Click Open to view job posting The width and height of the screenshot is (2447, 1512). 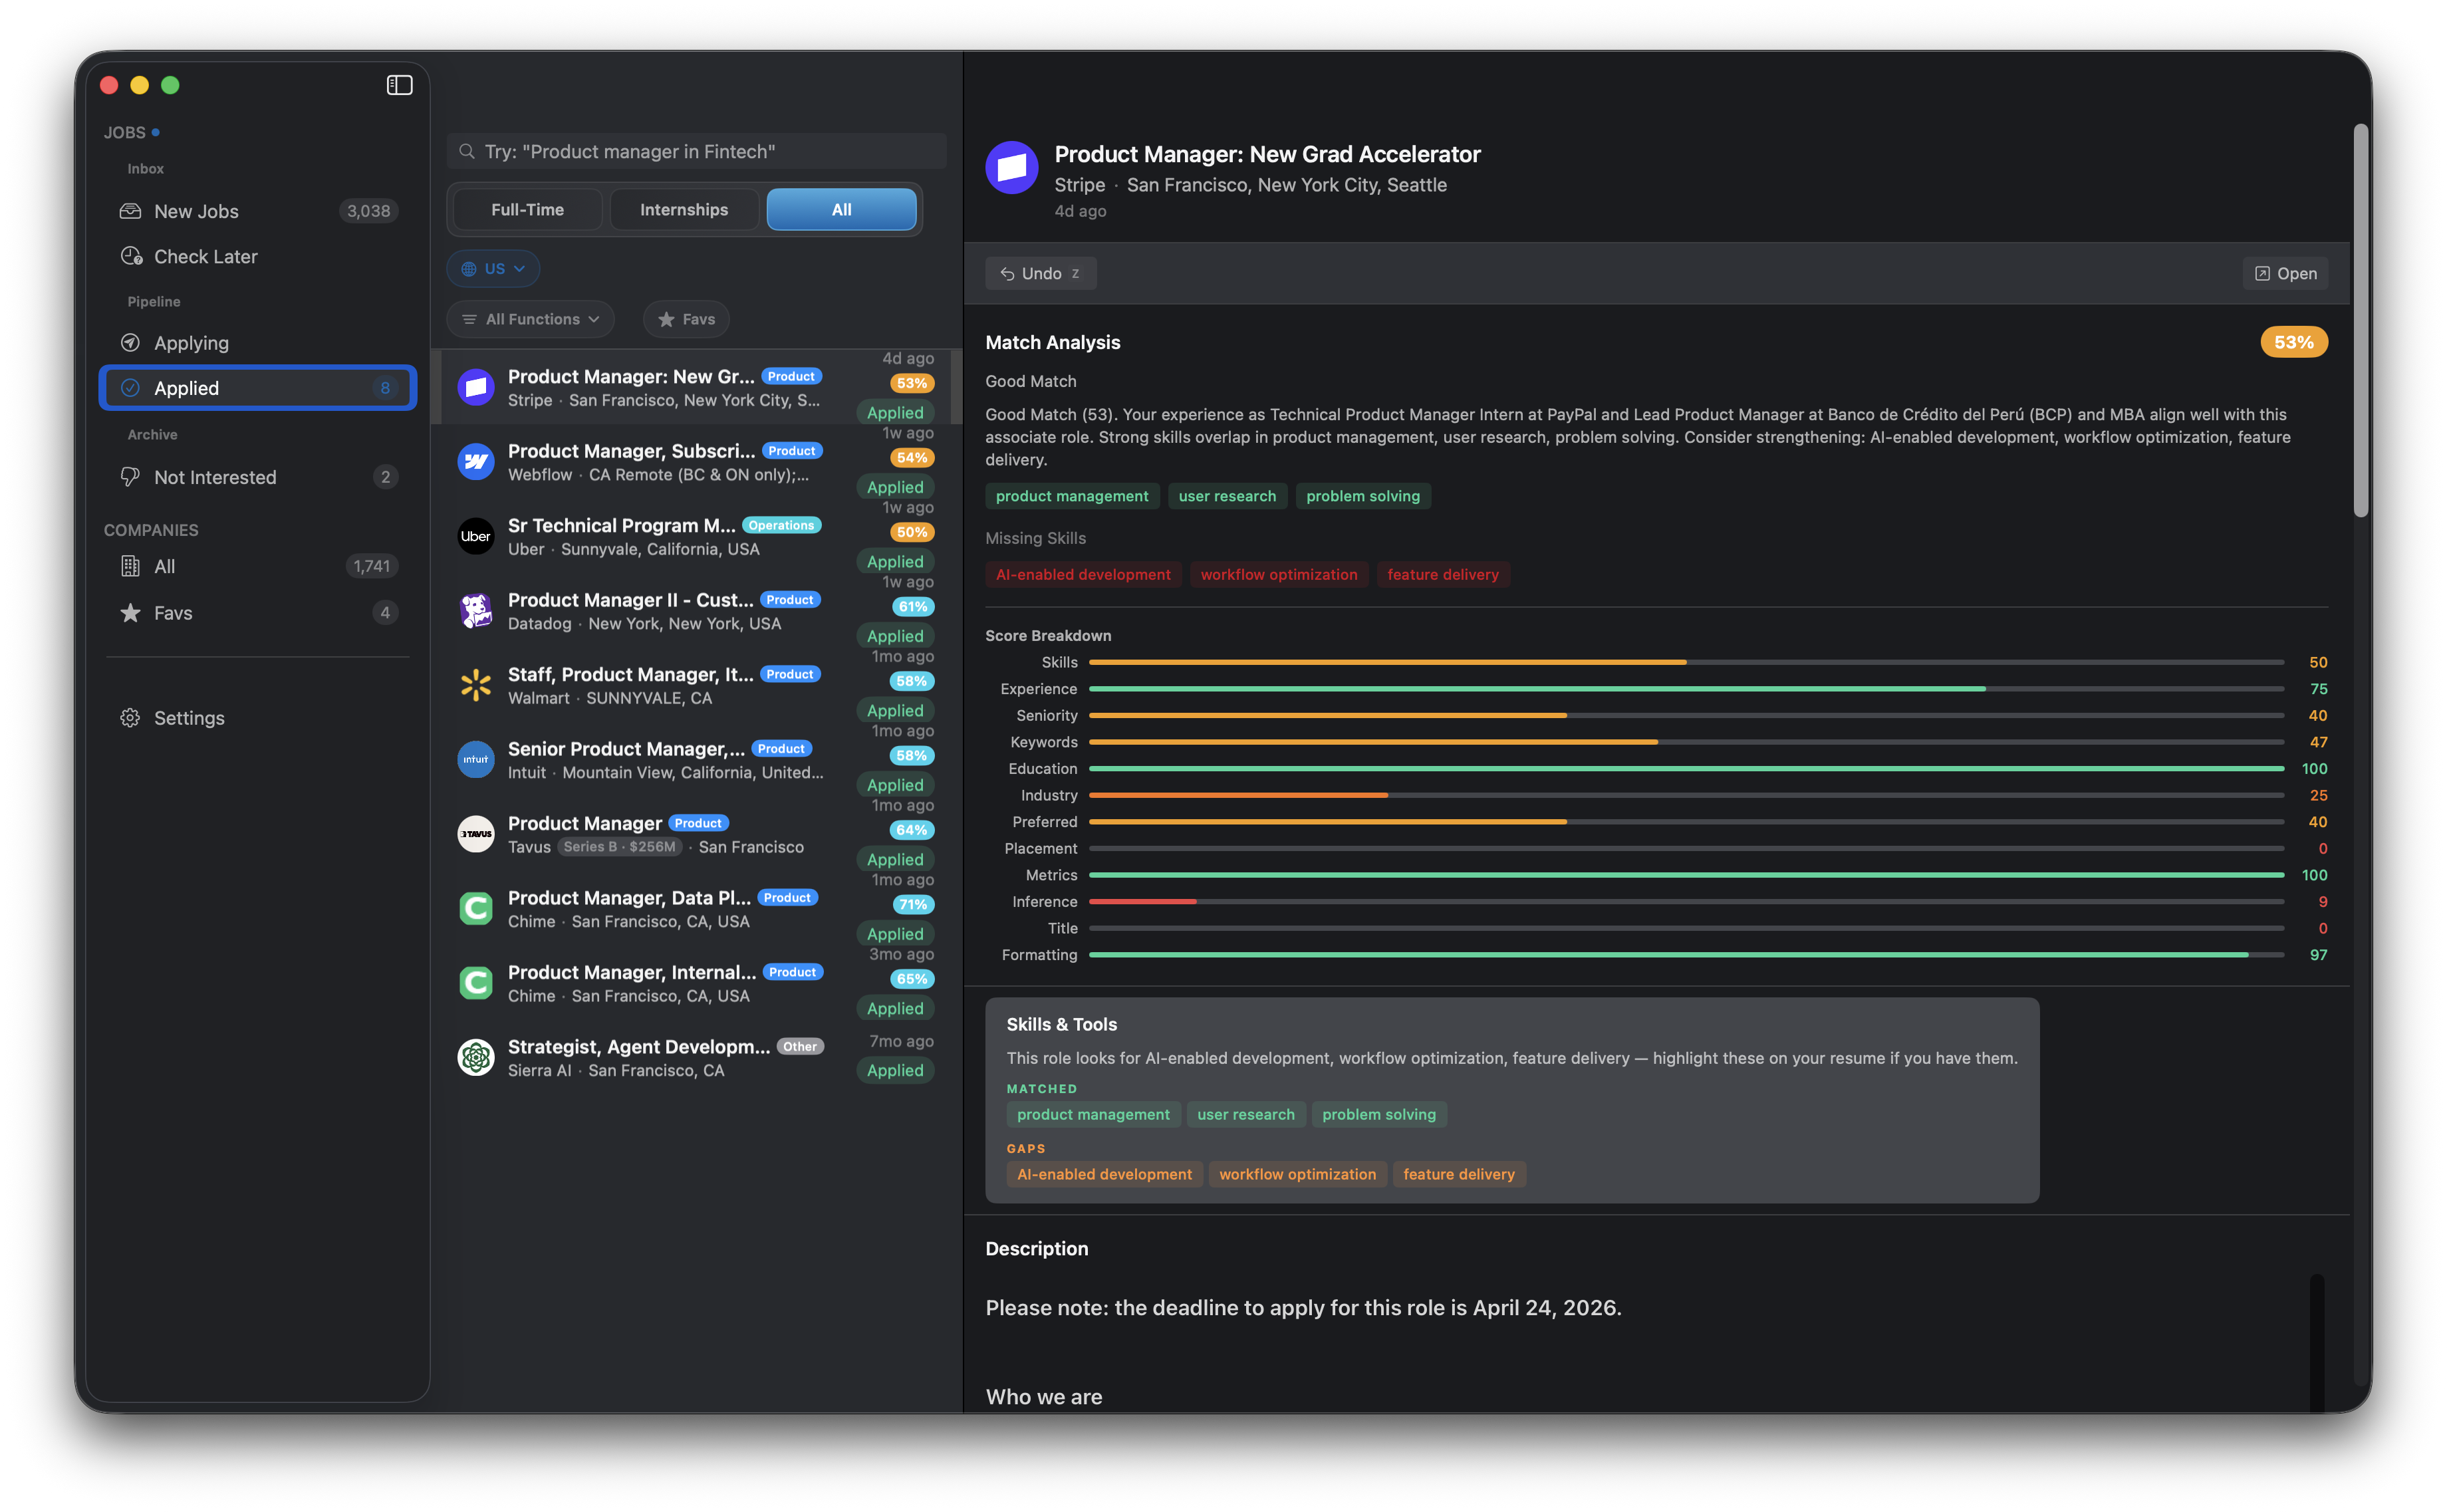pos(2285,273)
